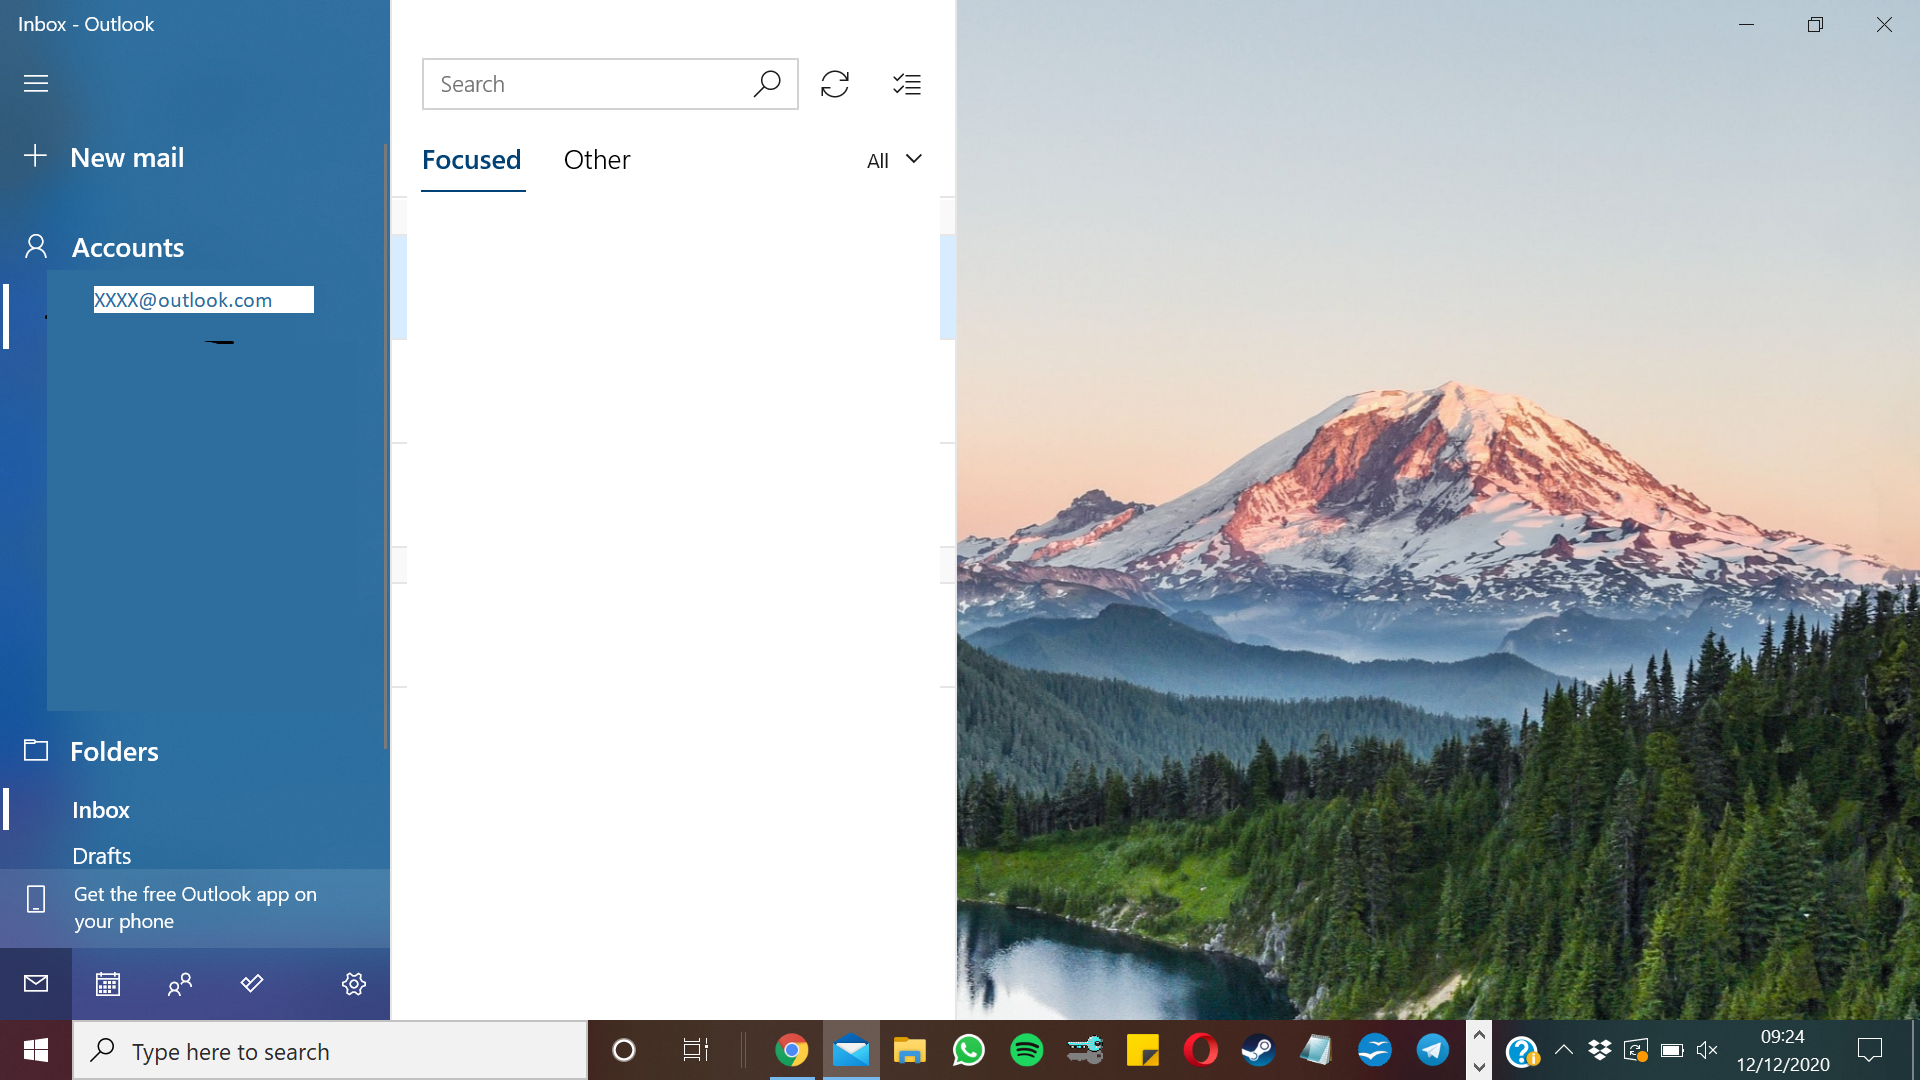Viewport: 1920px width, 1080px height.
Task: Open Mail settings gear
Action: click(353, 983)
